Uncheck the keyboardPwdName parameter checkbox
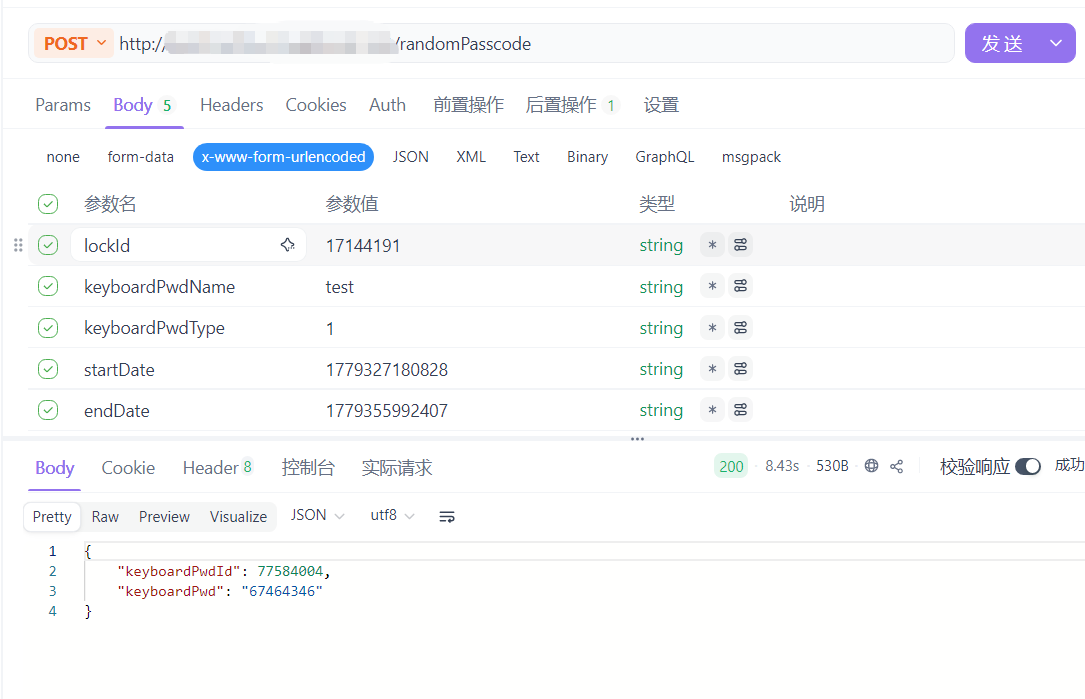1085x699 pixels. (x=48, y=286)
